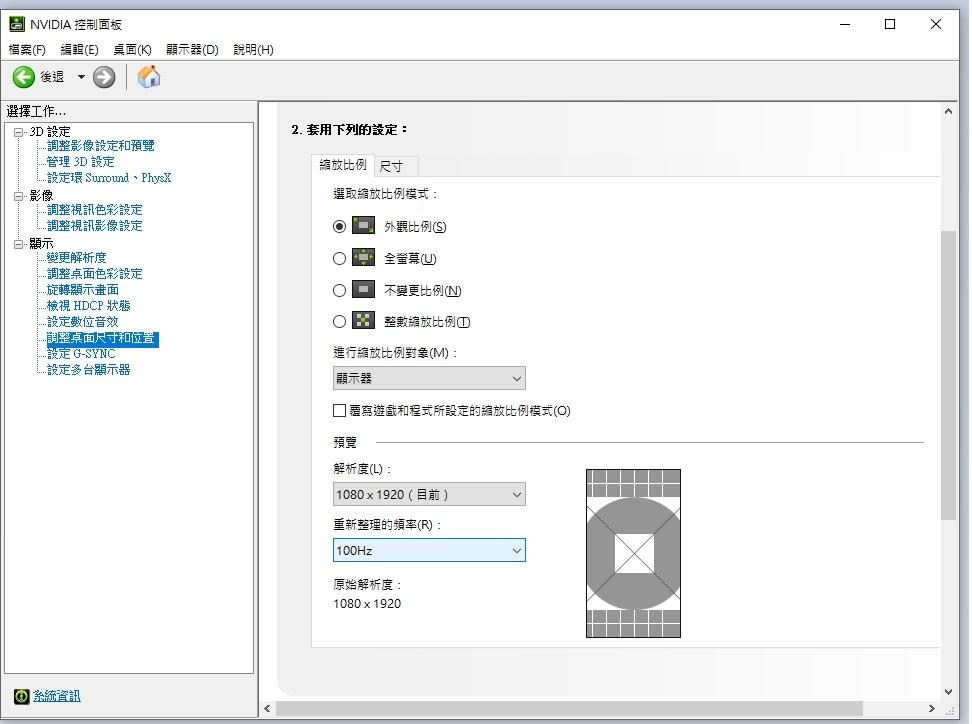Click the forward navigation arrow
Image resolution: width=972 pixels, height=724 pixels.
[x=103, y=76]
